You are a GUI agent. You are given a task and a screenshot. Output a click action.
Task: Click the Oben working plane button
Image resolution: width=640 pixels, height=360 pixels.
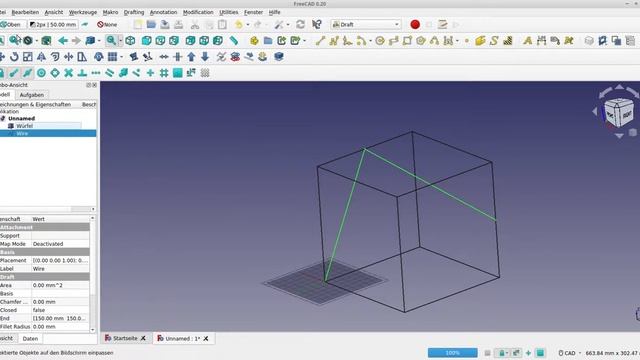coord(13,24)
